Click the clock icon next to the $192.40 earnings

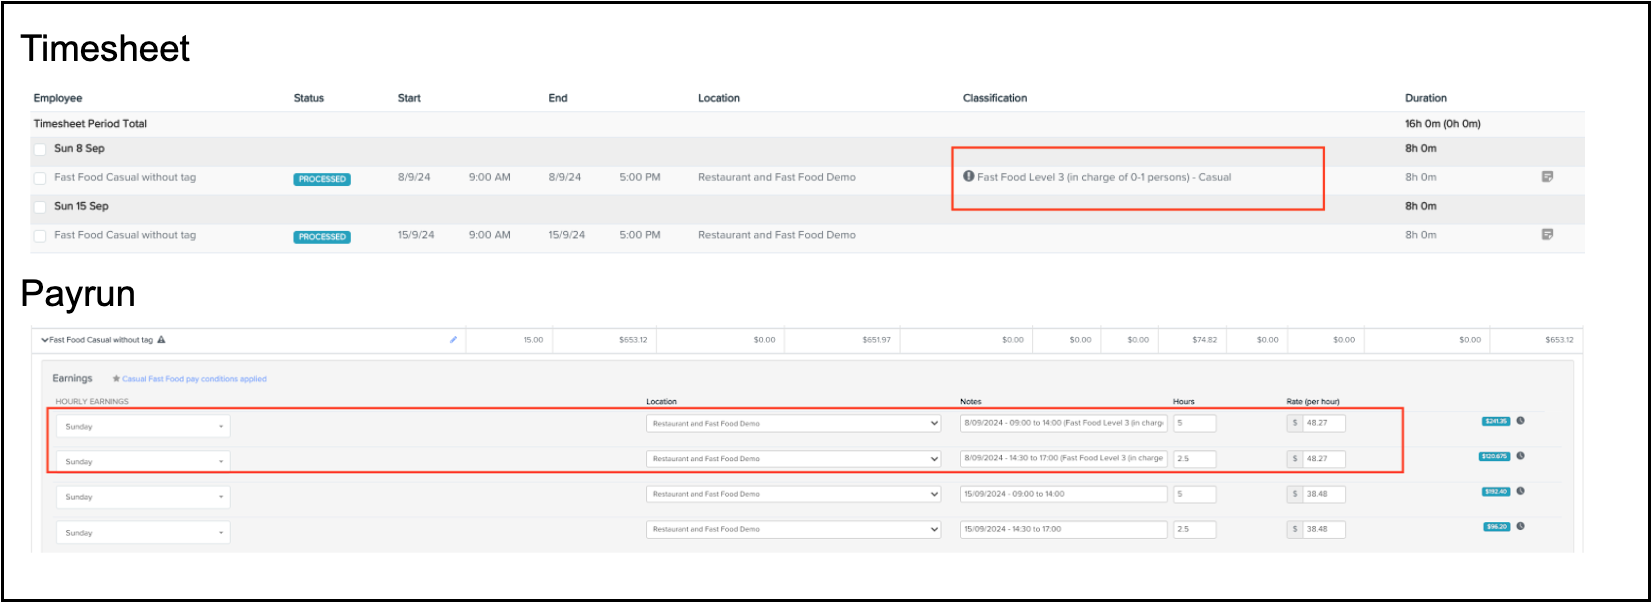1520,491
